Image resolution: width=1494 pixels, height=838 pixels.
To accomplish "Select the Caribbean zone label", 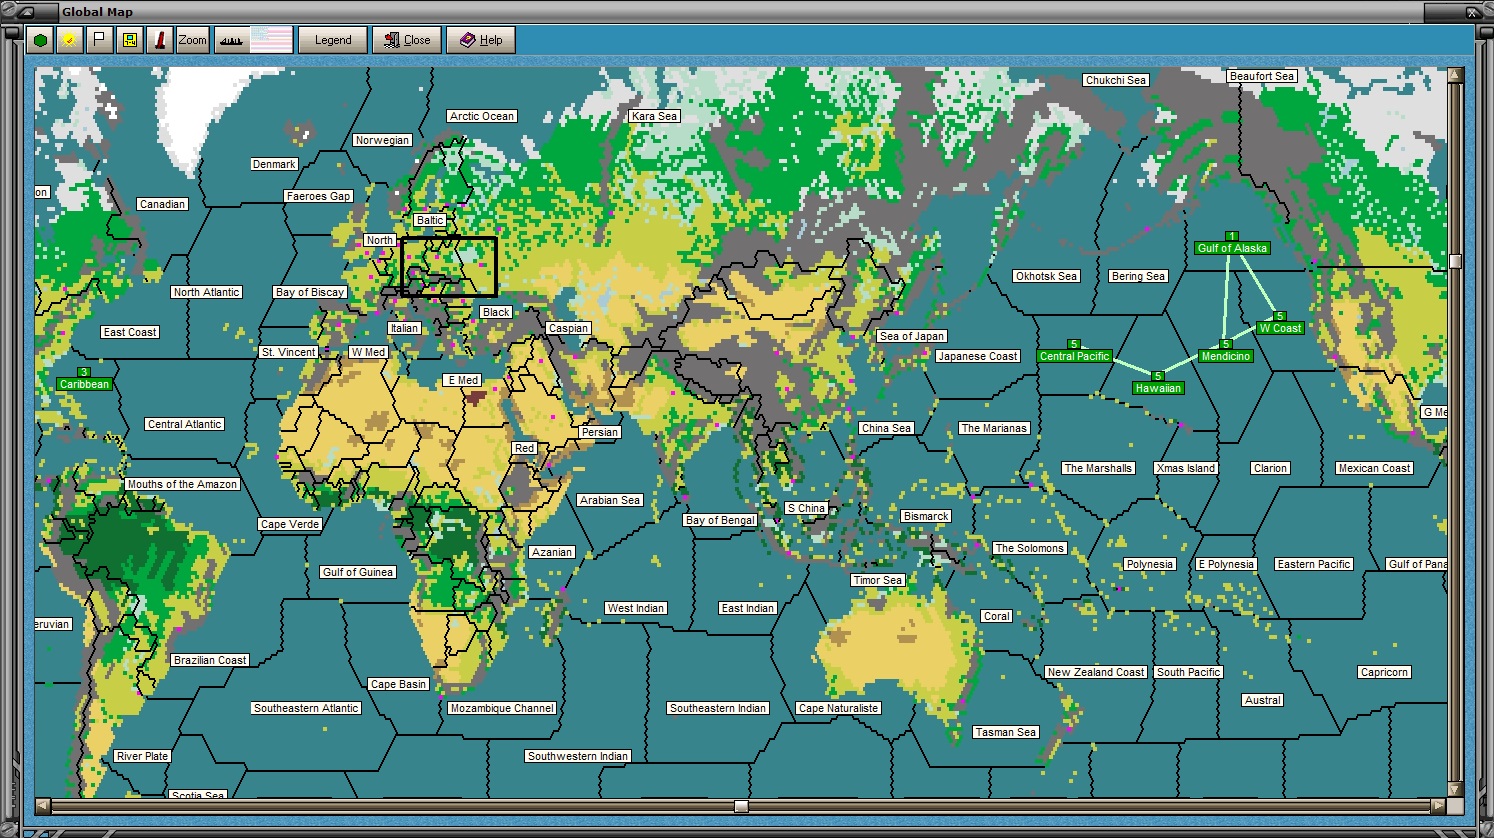I will coord(84,384).
